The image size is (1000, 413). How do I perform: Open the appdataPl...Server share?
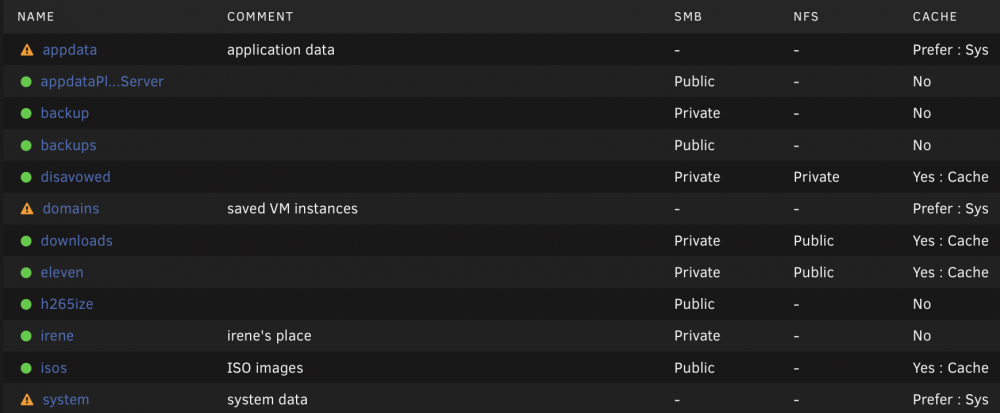pos(102,82)
